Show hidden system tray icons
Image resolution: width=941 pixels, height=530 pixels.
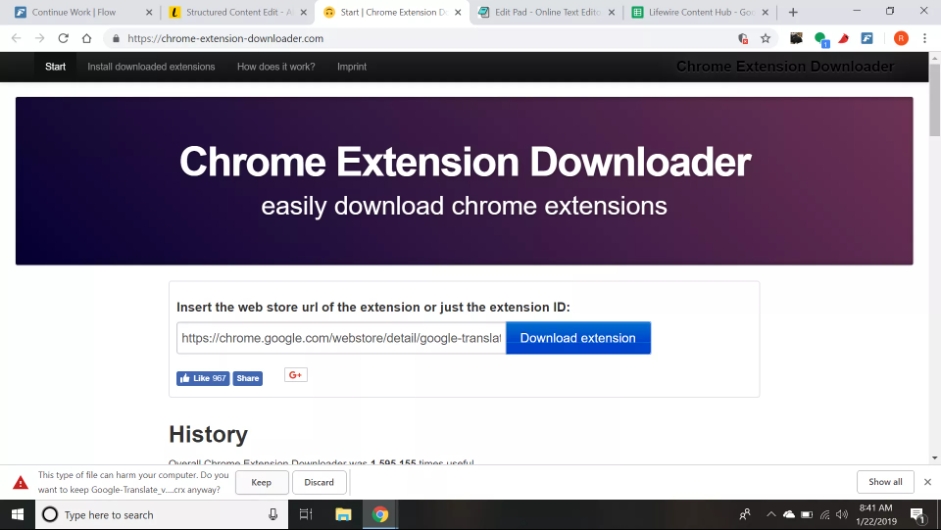tap(771, 514)
